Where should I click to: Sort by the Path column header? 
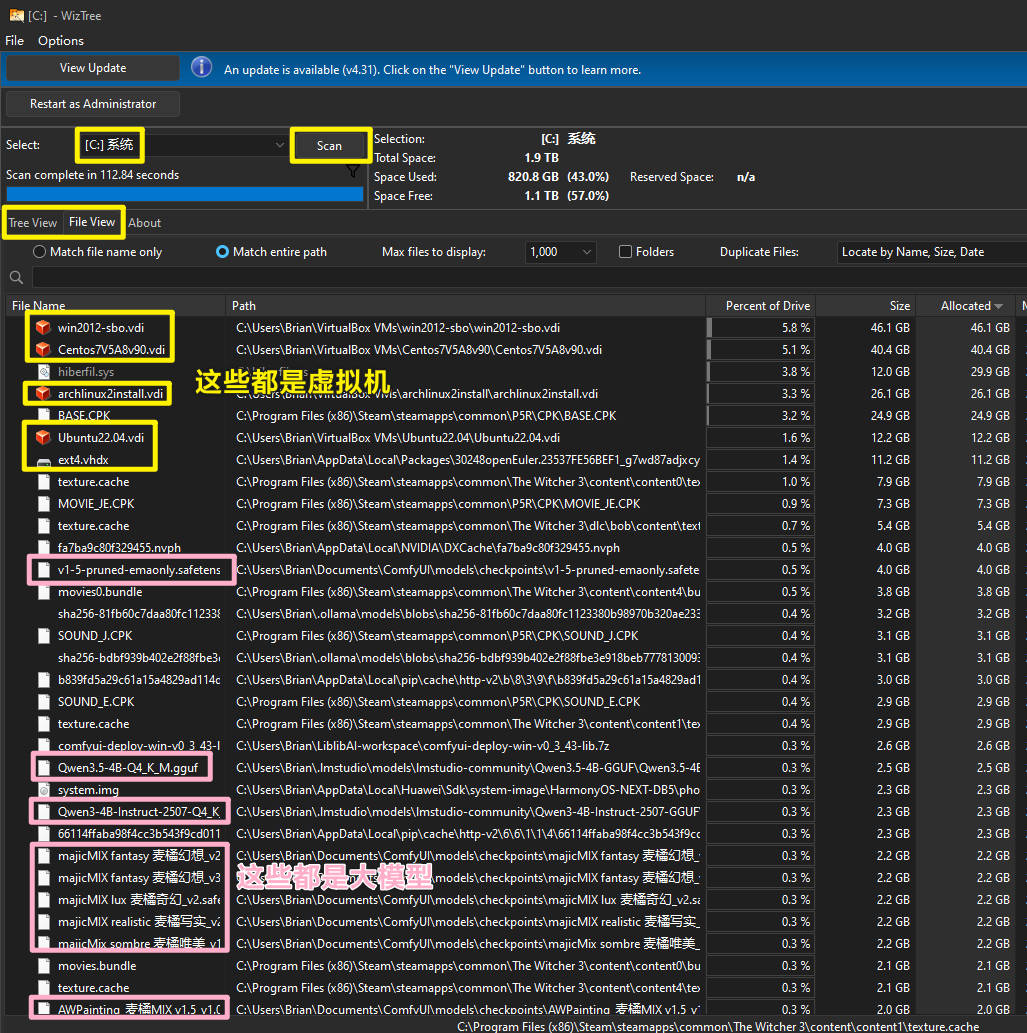point(465,306)
